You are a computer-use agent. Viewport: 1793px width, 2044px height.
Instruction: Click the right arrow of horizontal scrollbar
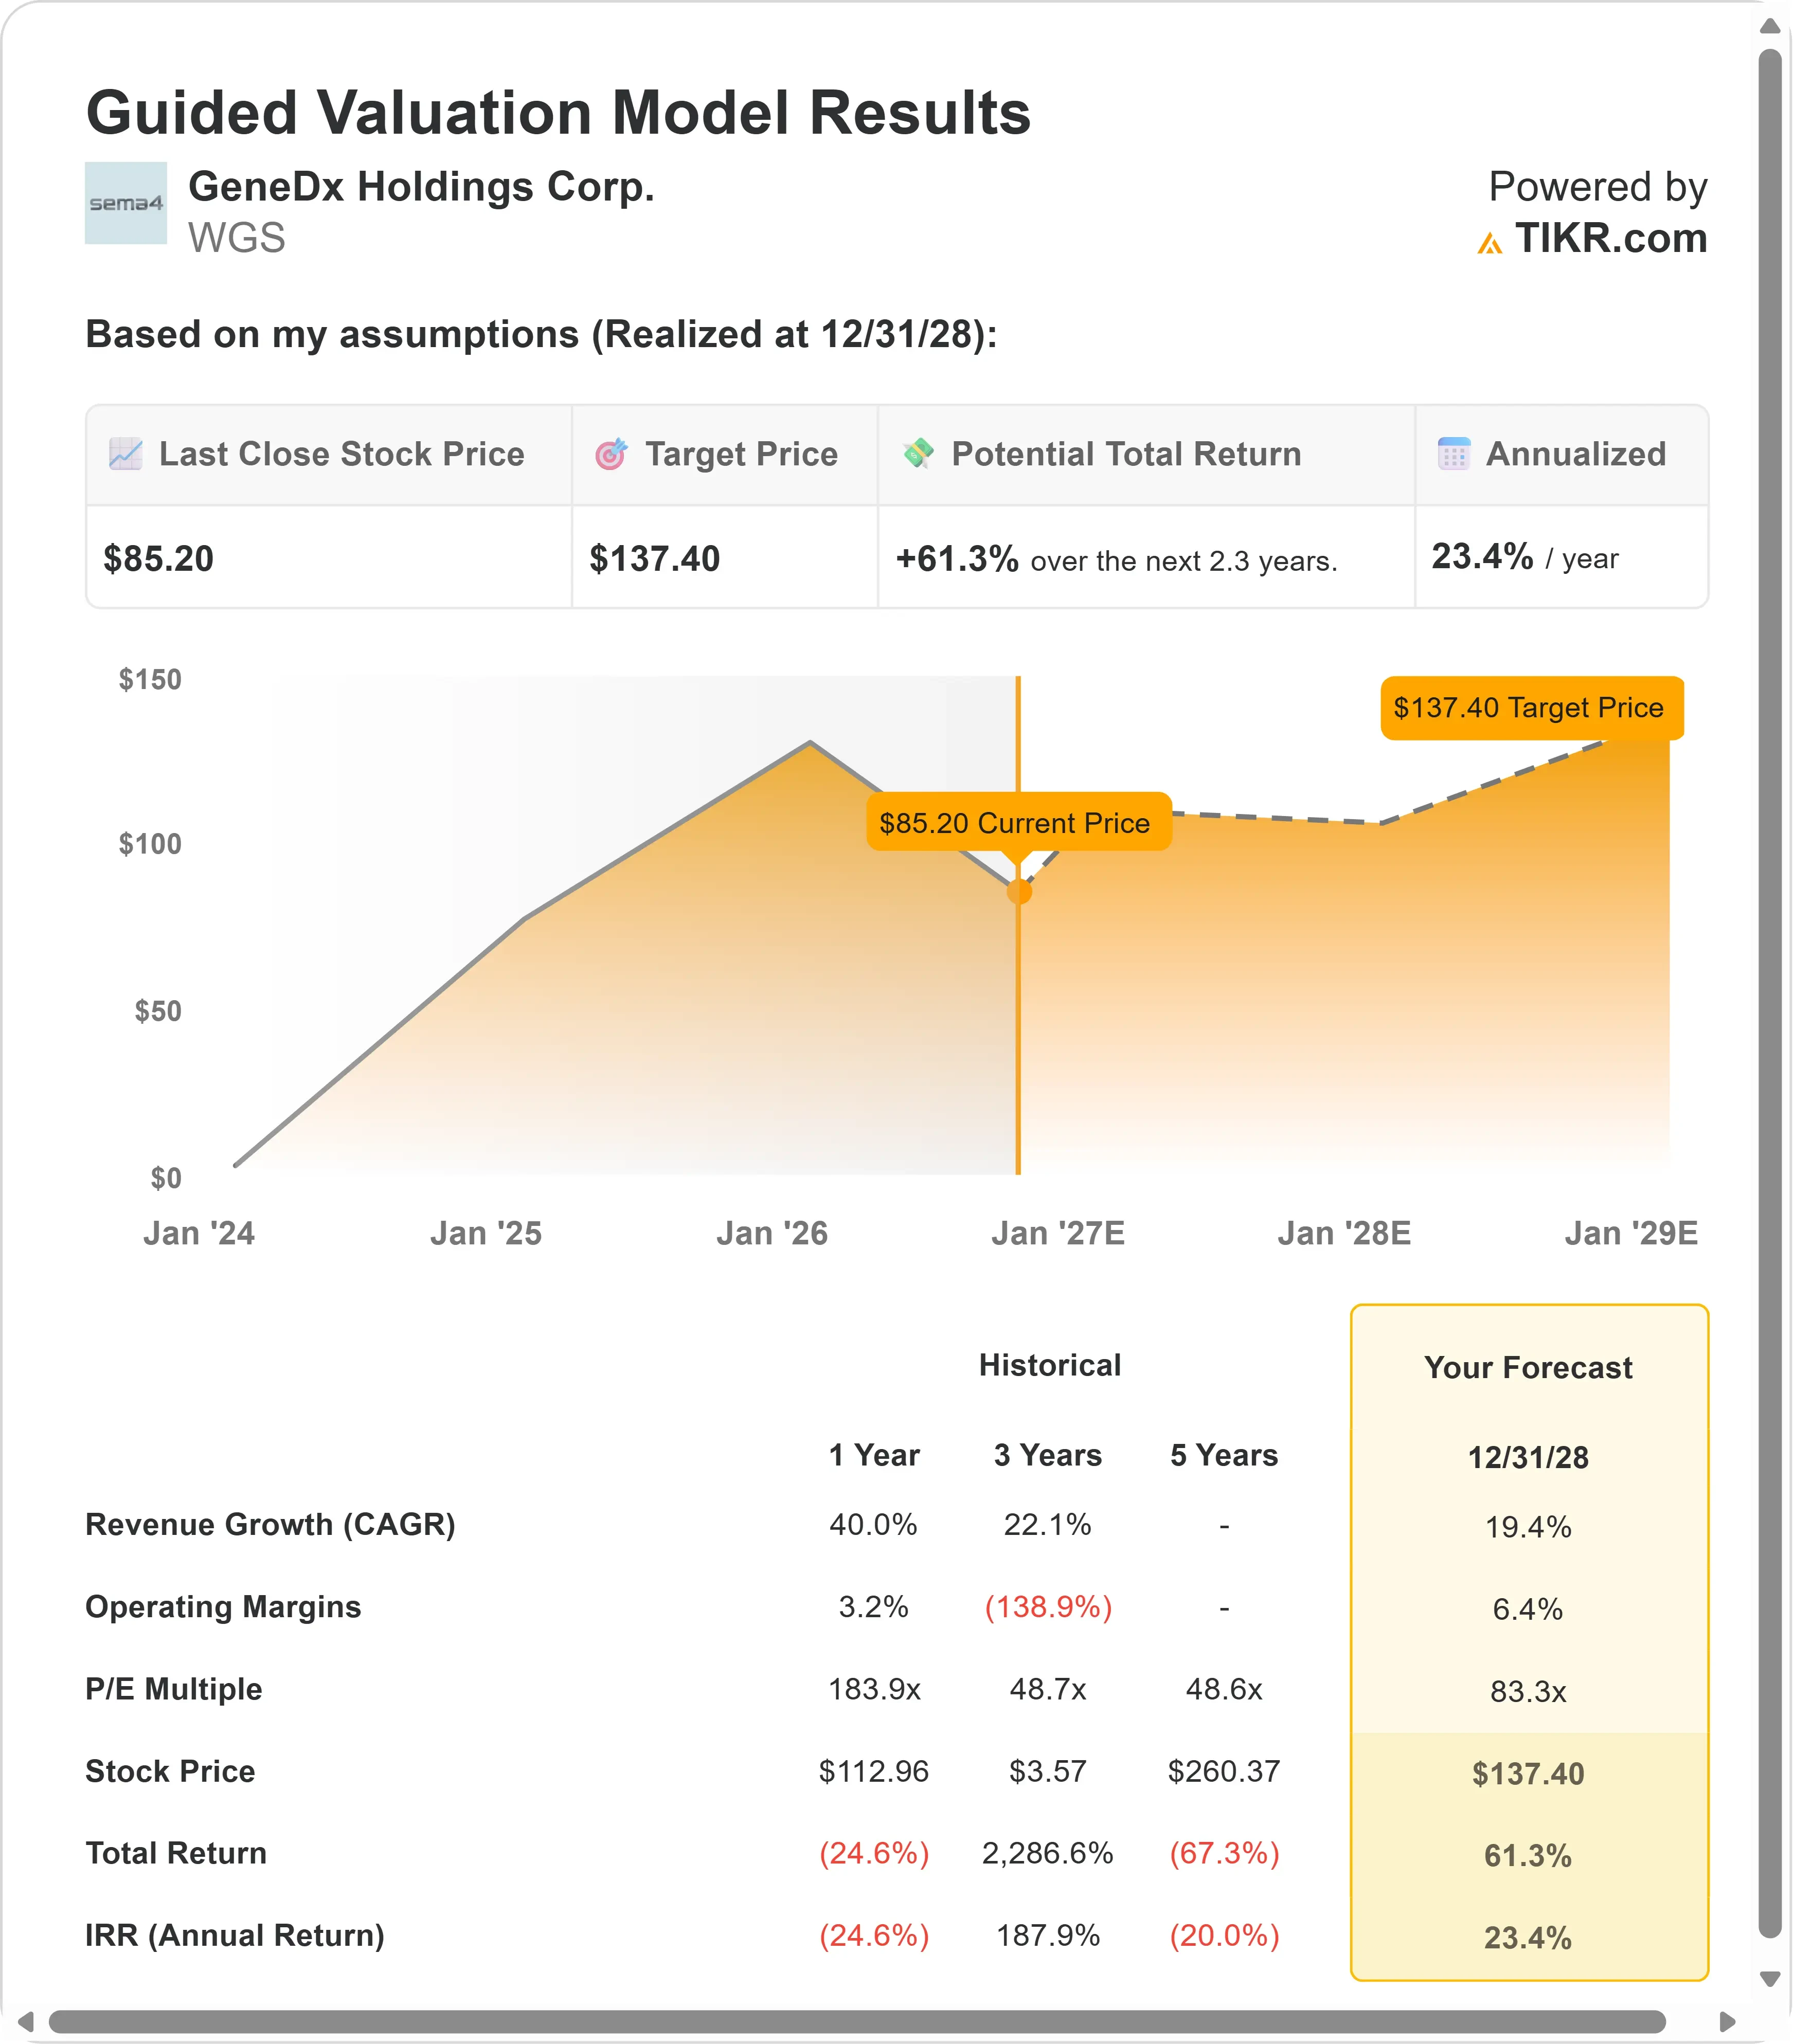(x=1727, y=2022)
